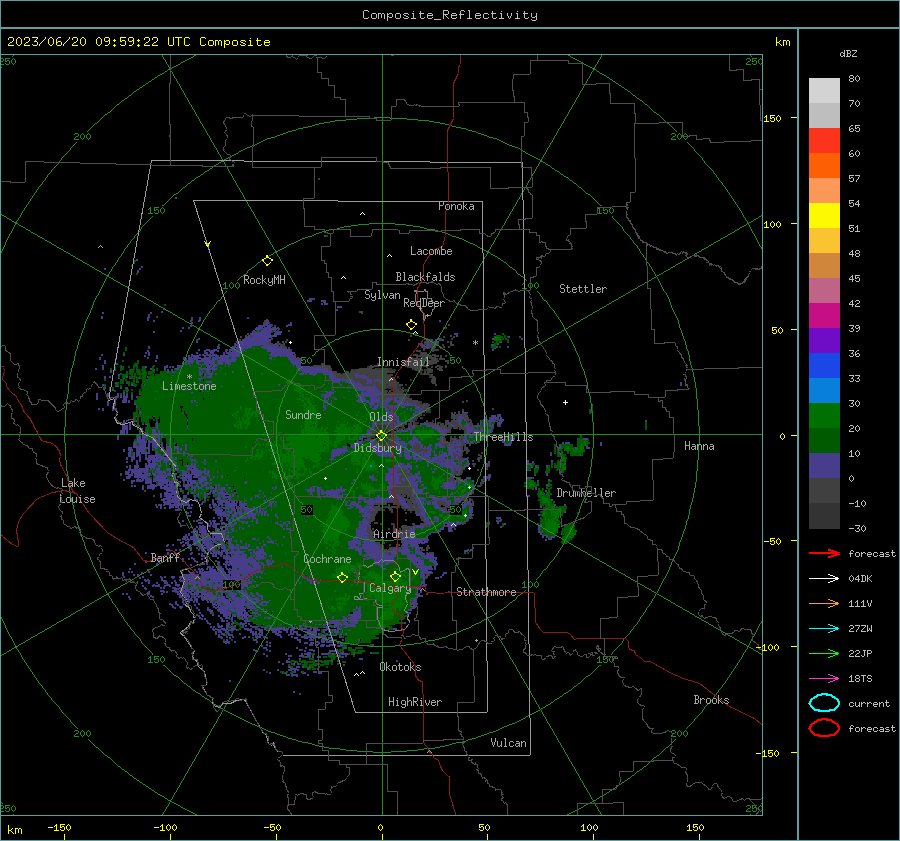Click the Innisfail label
The height and width of the screenshot is (841, 900).
(403, 362)
